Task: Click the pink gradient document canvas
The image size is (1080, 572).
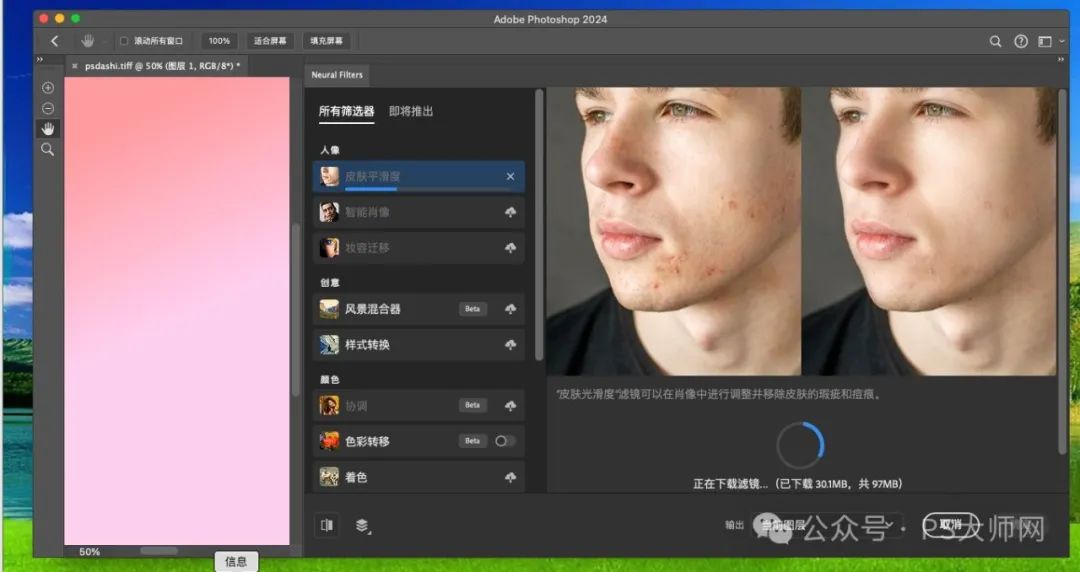Action: point(177,311)
